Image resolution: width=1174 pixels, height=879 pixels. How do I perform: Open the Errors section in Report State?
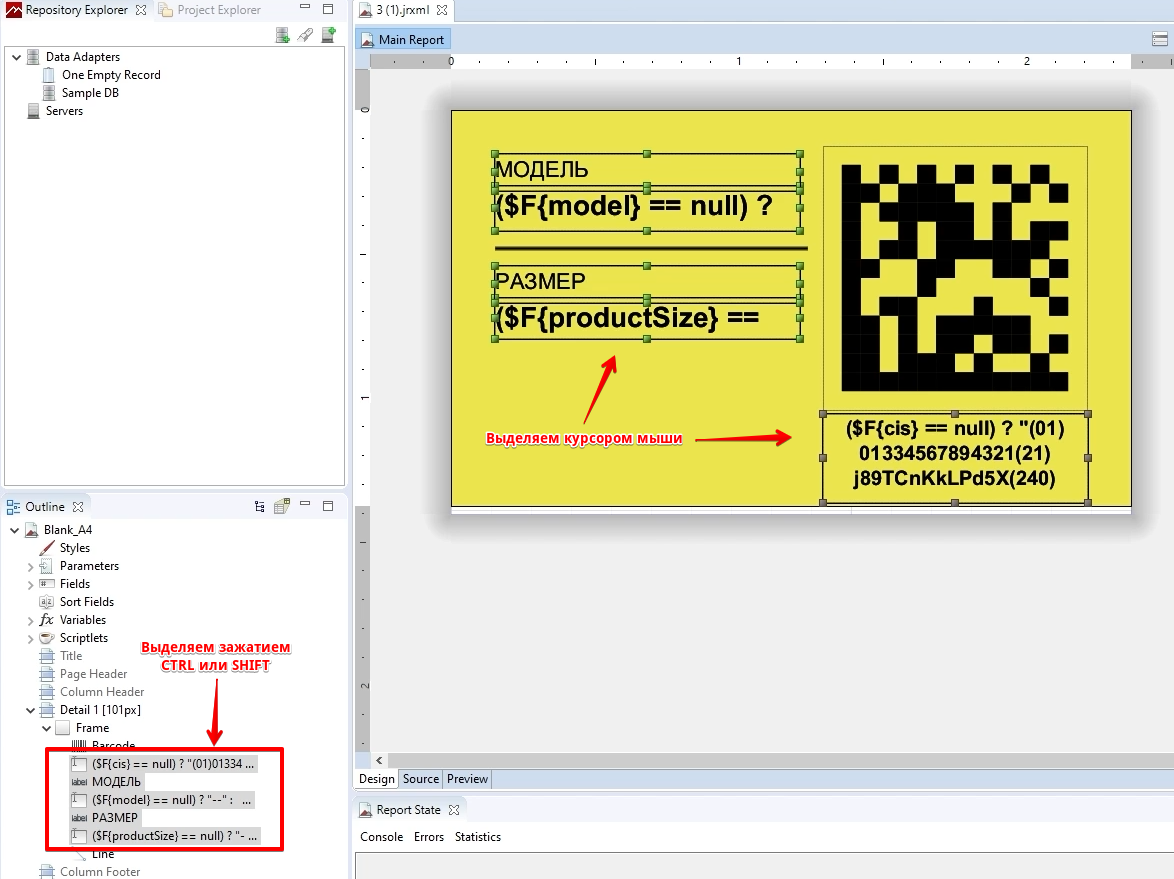pyautogui.click(x=429, y=837)
